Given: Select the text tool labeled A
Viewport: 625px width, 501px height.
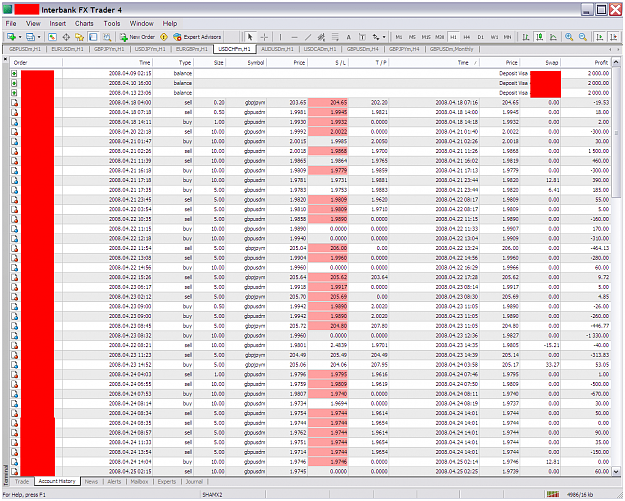Looking at the screenshot, I should coord(349,37).
